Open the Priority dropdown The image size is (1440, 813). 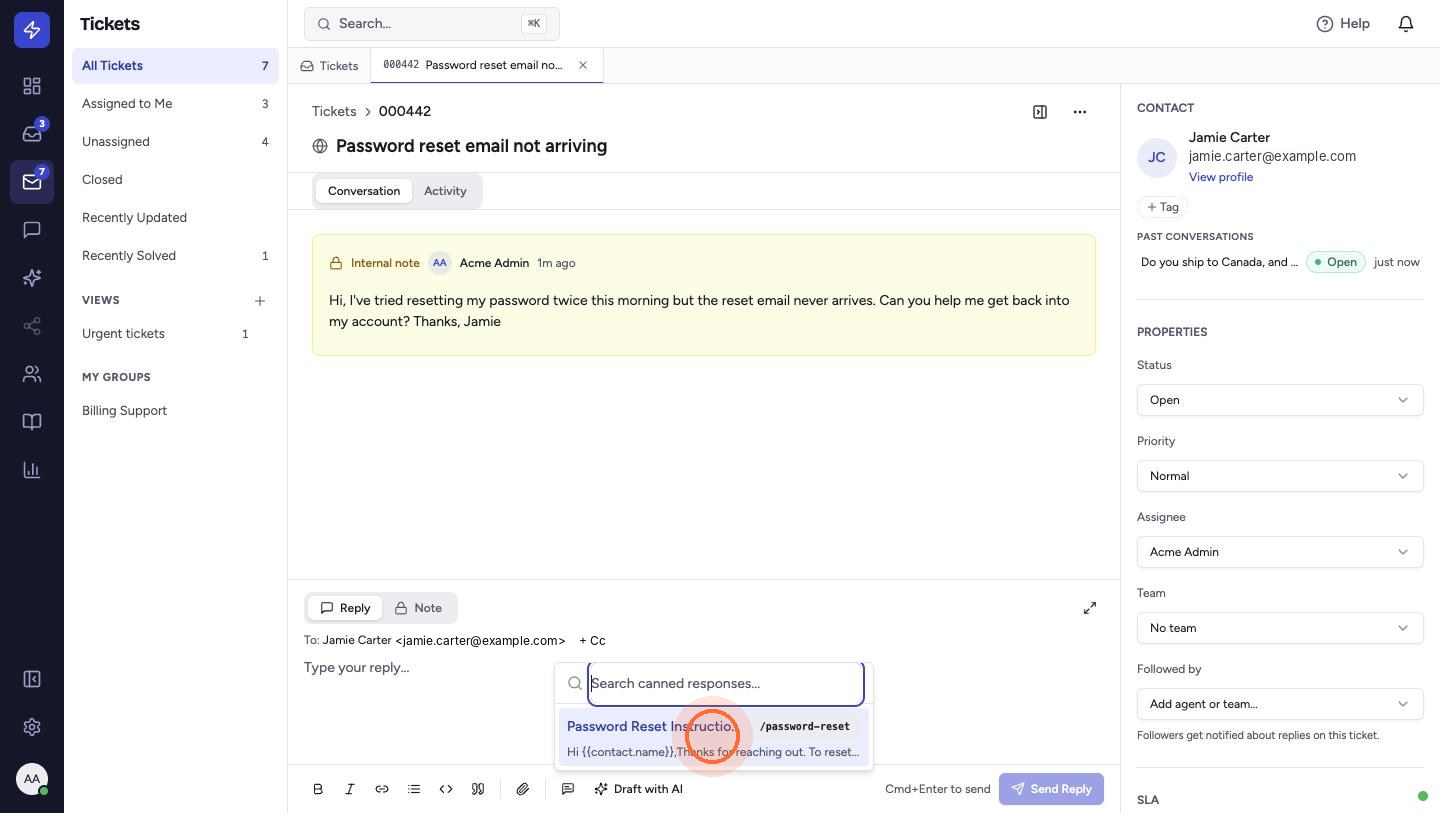pyautogui.click(x=1280, y=476)
